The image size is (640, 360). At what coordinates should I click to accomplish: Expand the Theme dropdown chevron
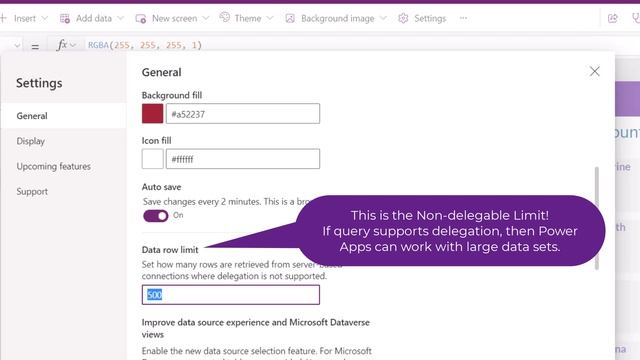point(270,18)
